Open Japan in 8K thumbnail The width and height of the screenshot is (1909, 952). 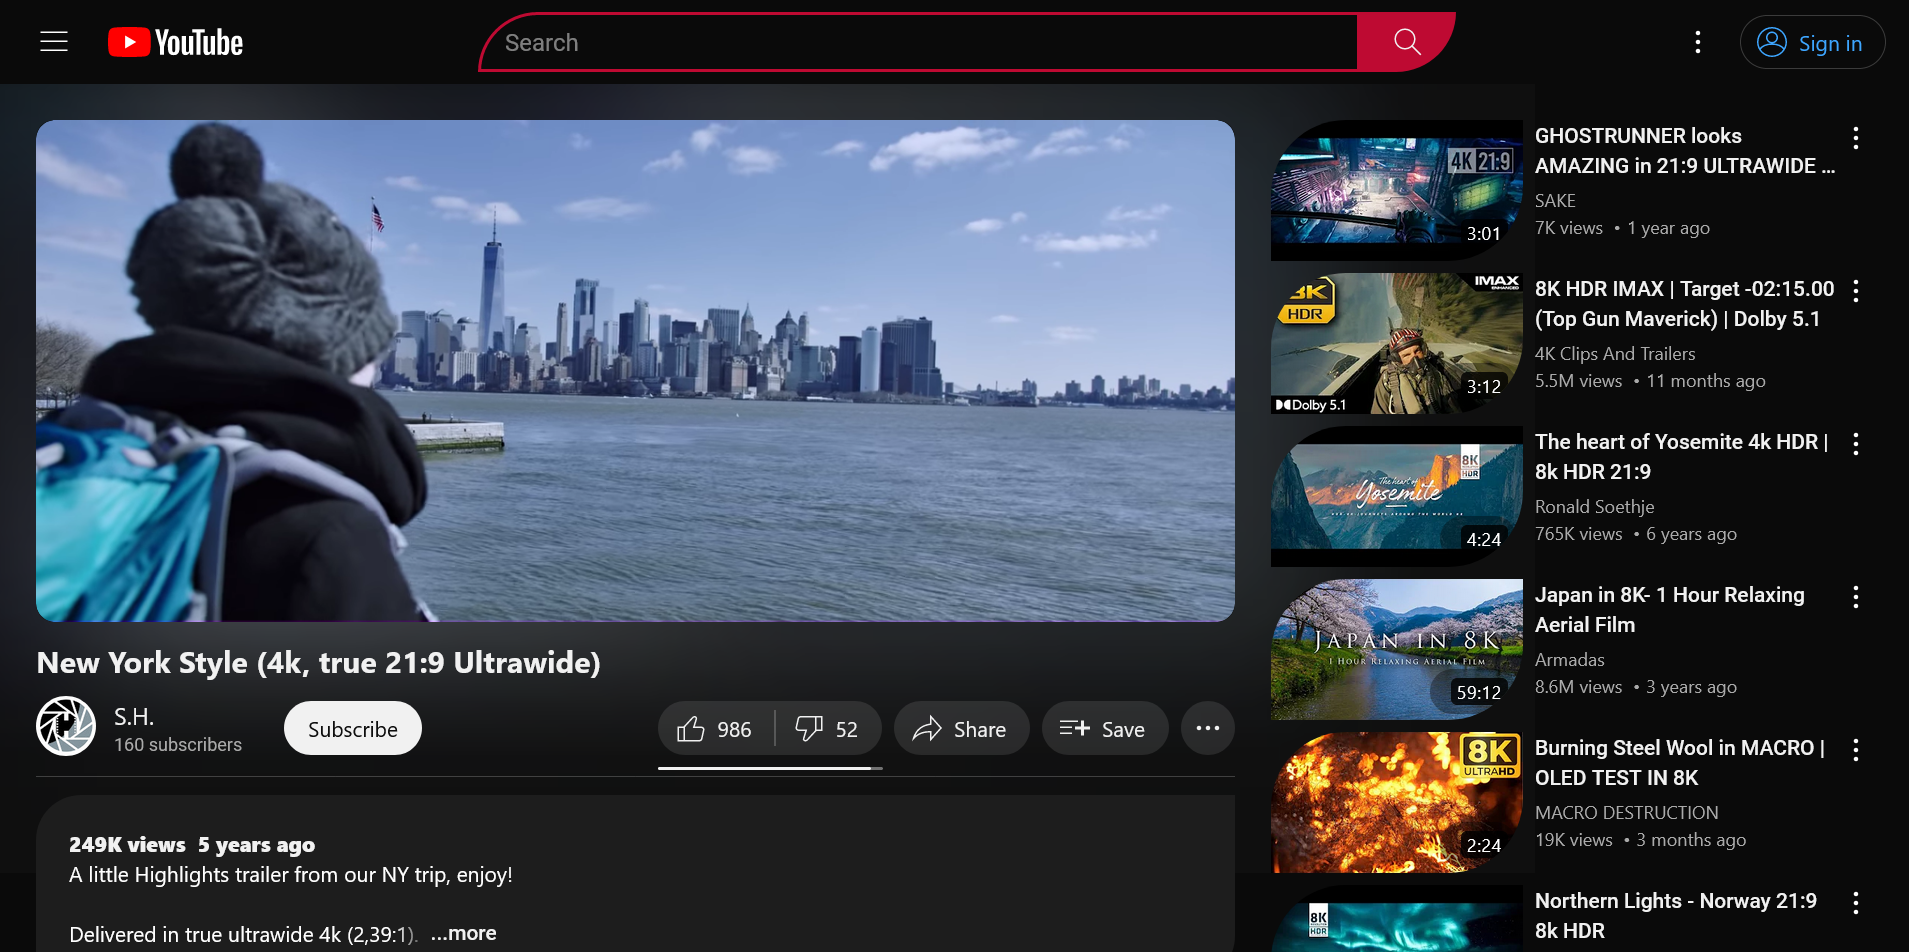tap(1396, 650)
